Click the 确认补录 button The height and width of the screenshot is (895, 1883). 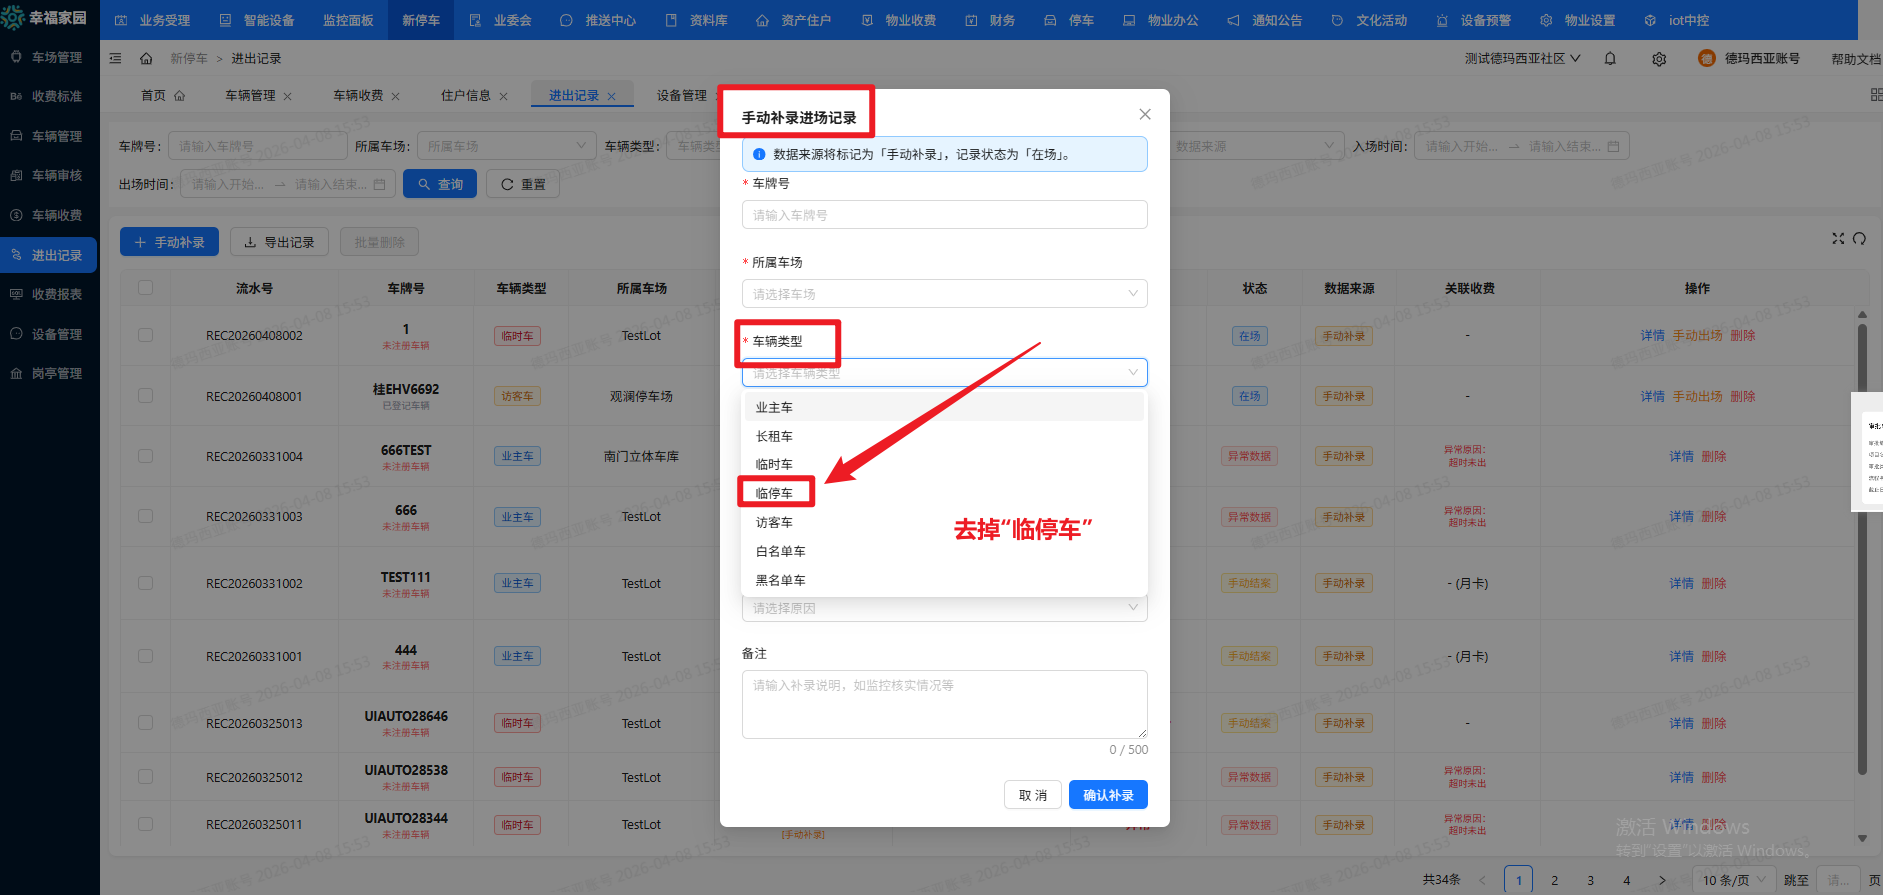click(x=1108, y=795)
